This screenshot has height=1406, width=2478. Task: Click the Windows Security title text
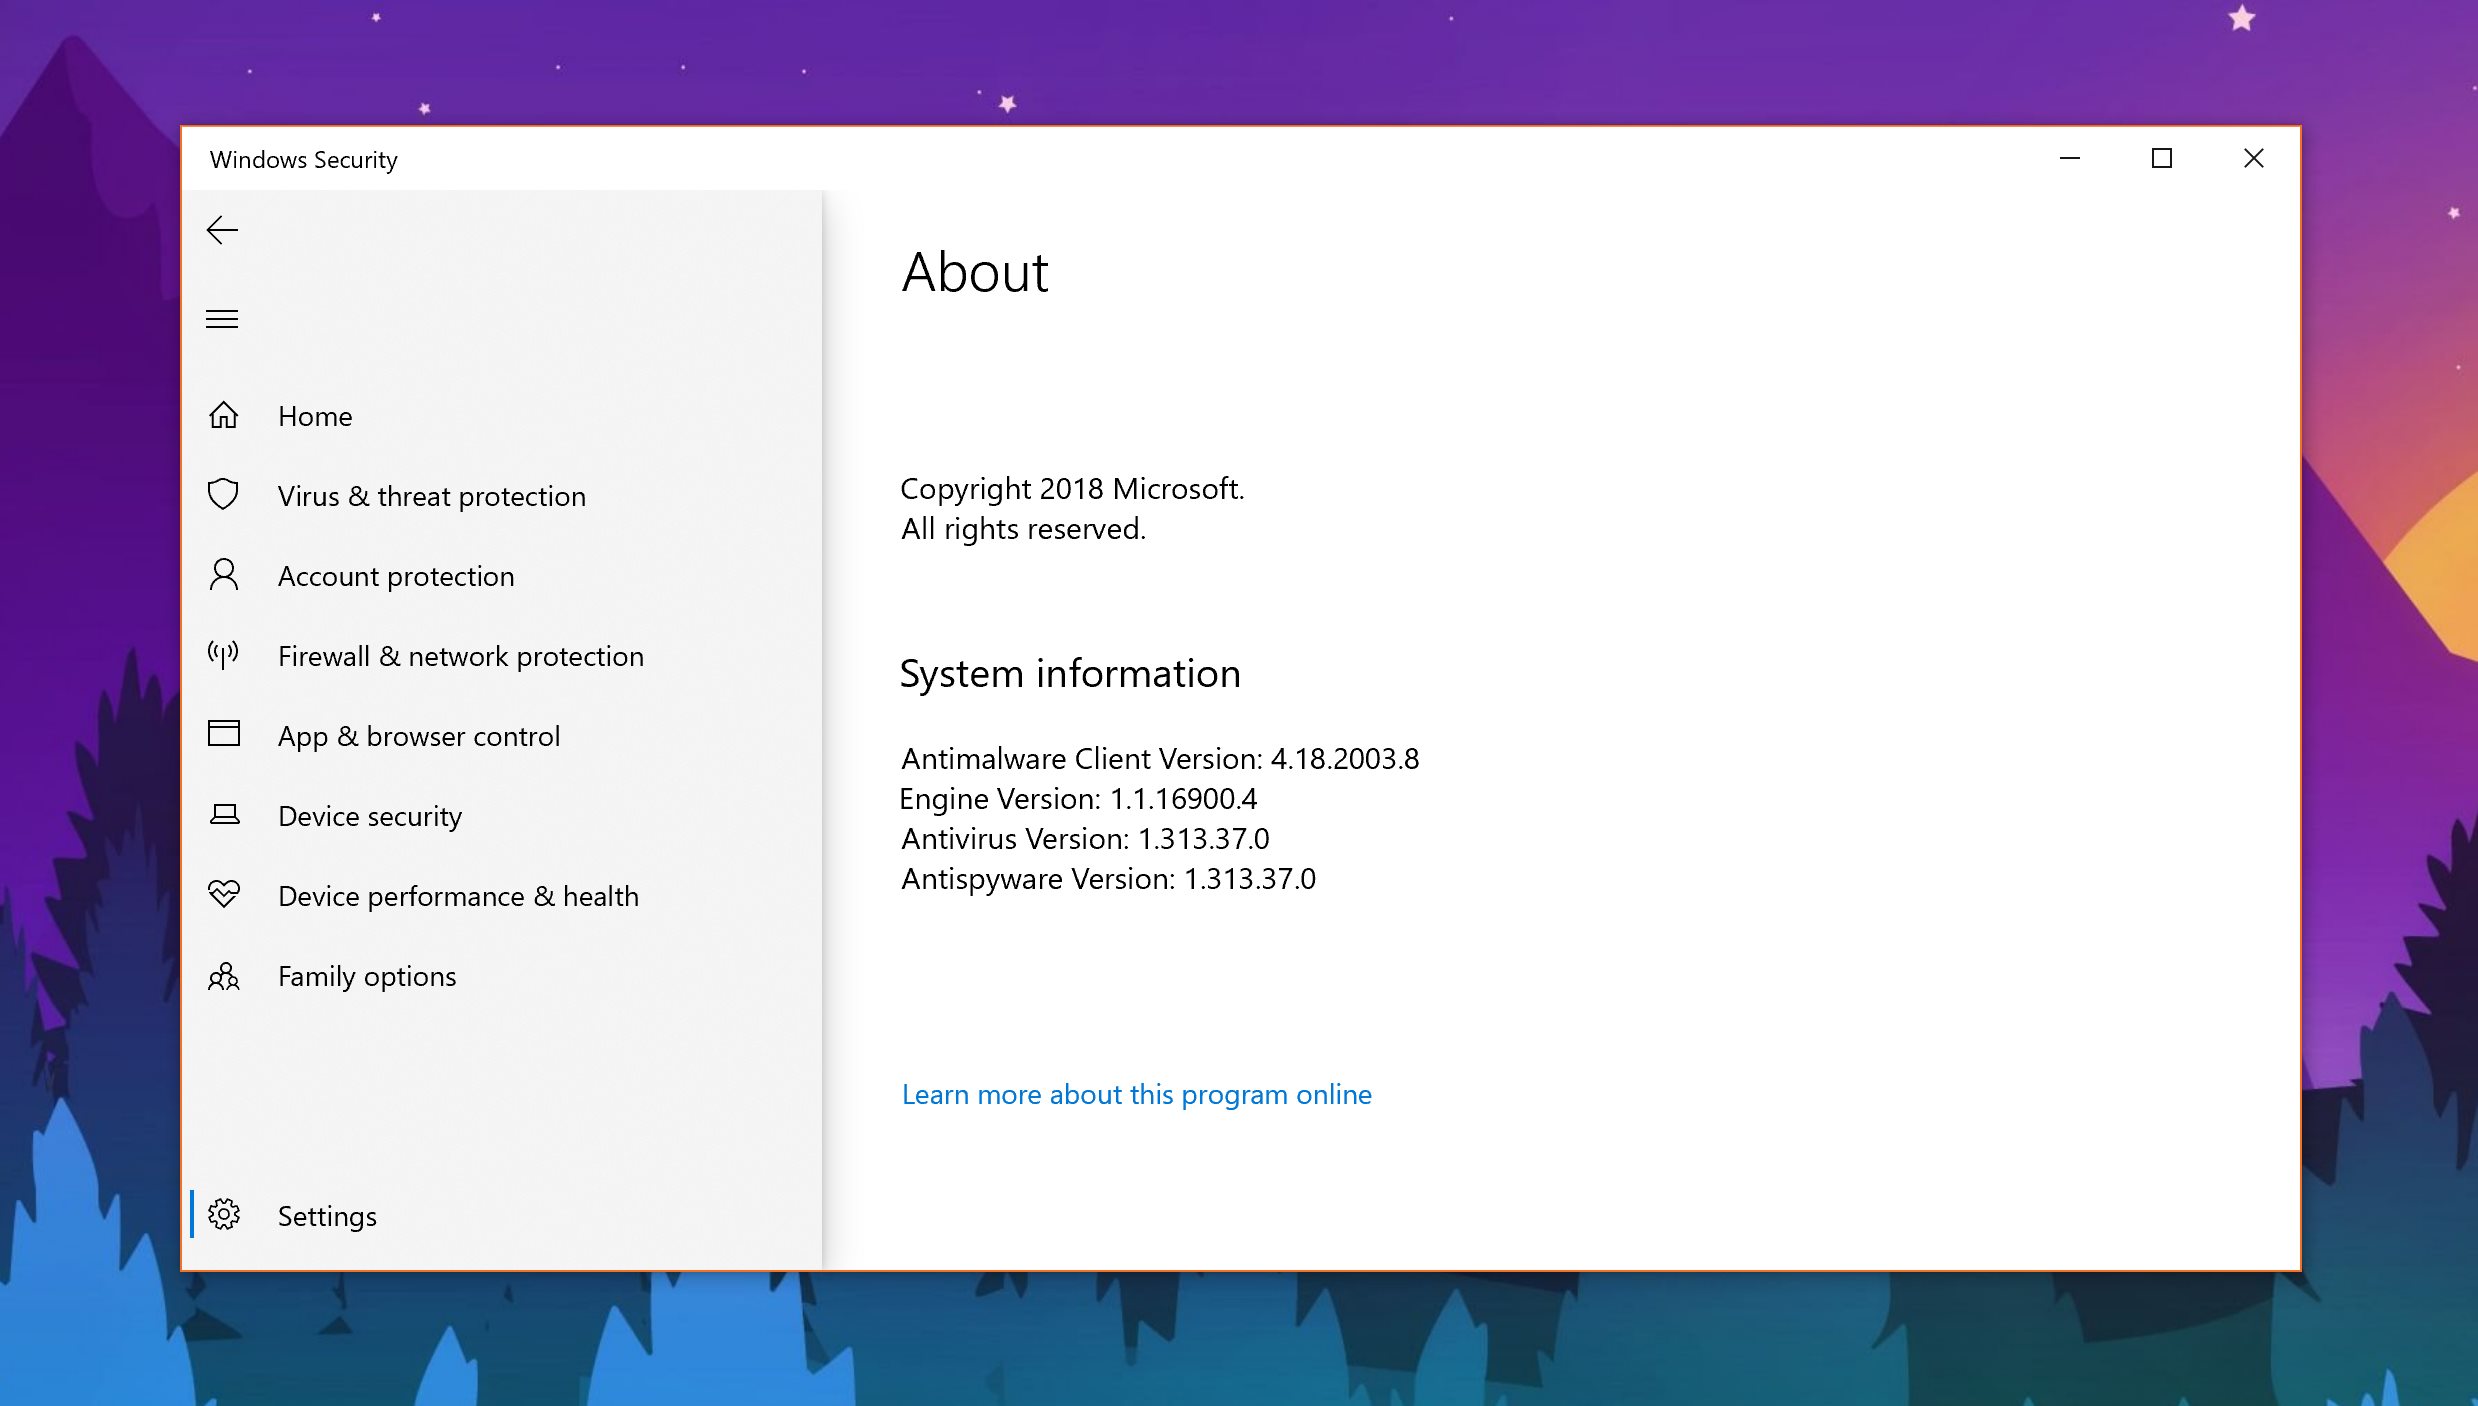(x=304, y=160)
